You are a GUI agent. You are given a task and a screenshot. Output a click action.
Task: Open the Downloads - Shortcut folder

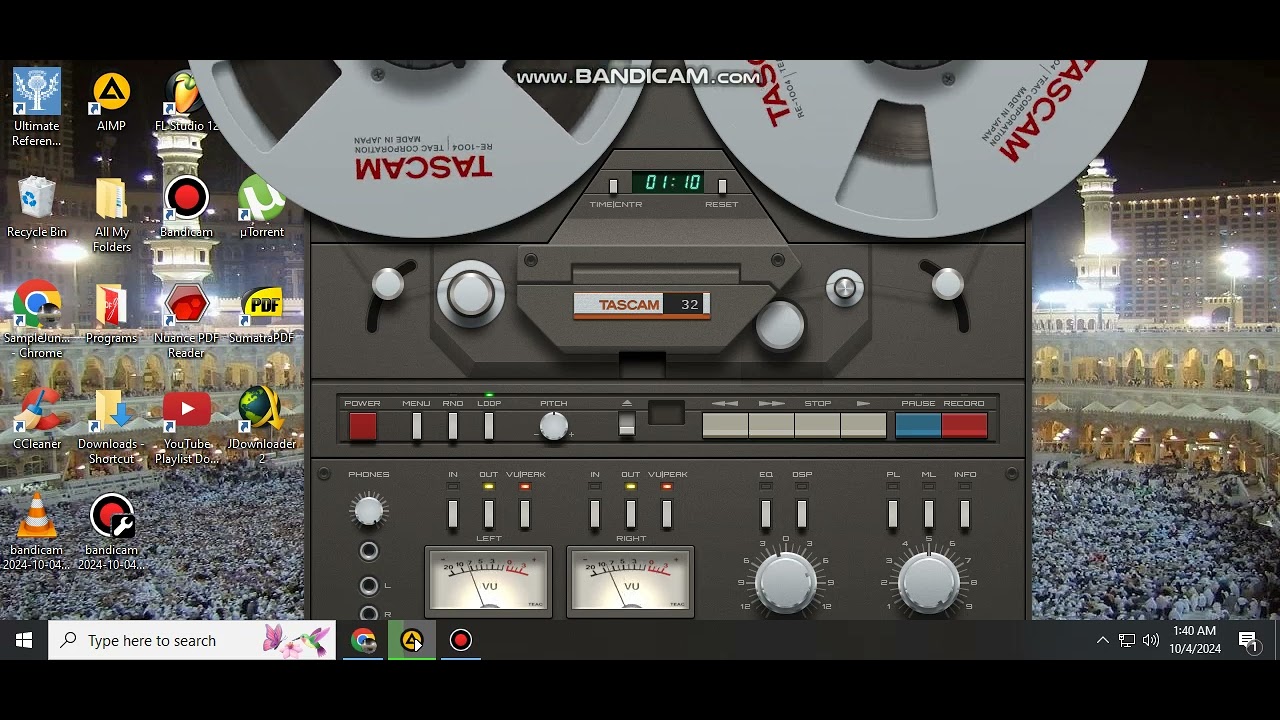tap(111, 426)
